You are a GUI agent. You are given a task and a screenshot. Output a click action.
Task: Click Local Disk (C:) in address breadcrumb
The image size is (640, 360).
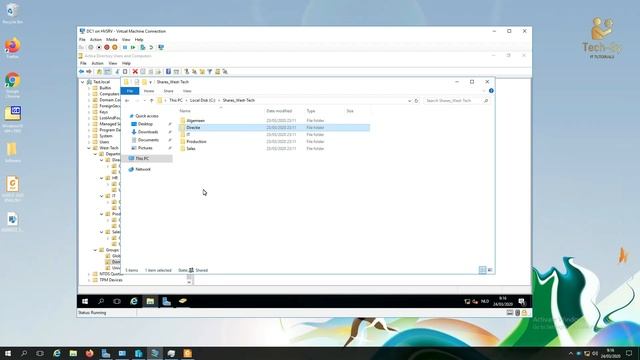tap(202, 100)
